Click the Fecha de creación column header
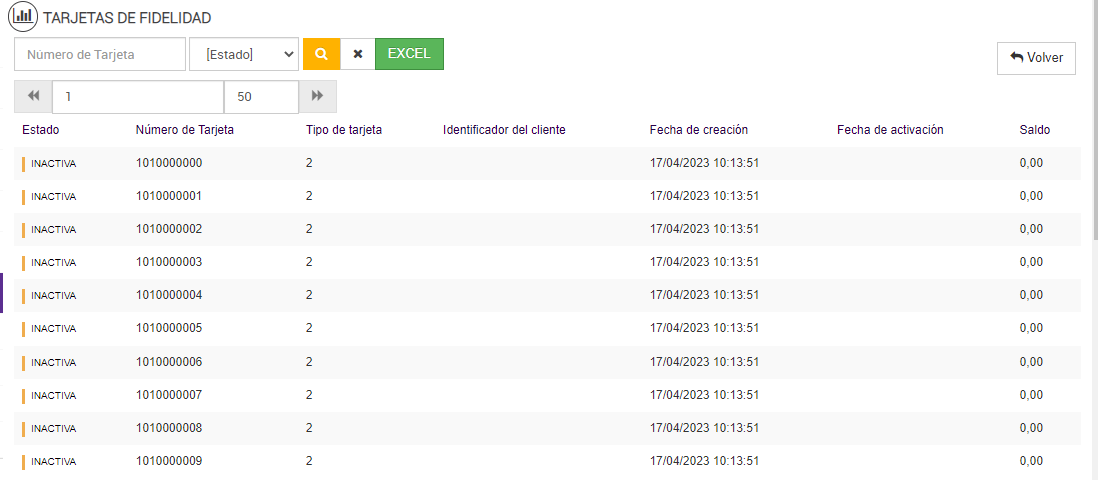The width and height of the screenshot is (1098, 480). tap(698, 130)
